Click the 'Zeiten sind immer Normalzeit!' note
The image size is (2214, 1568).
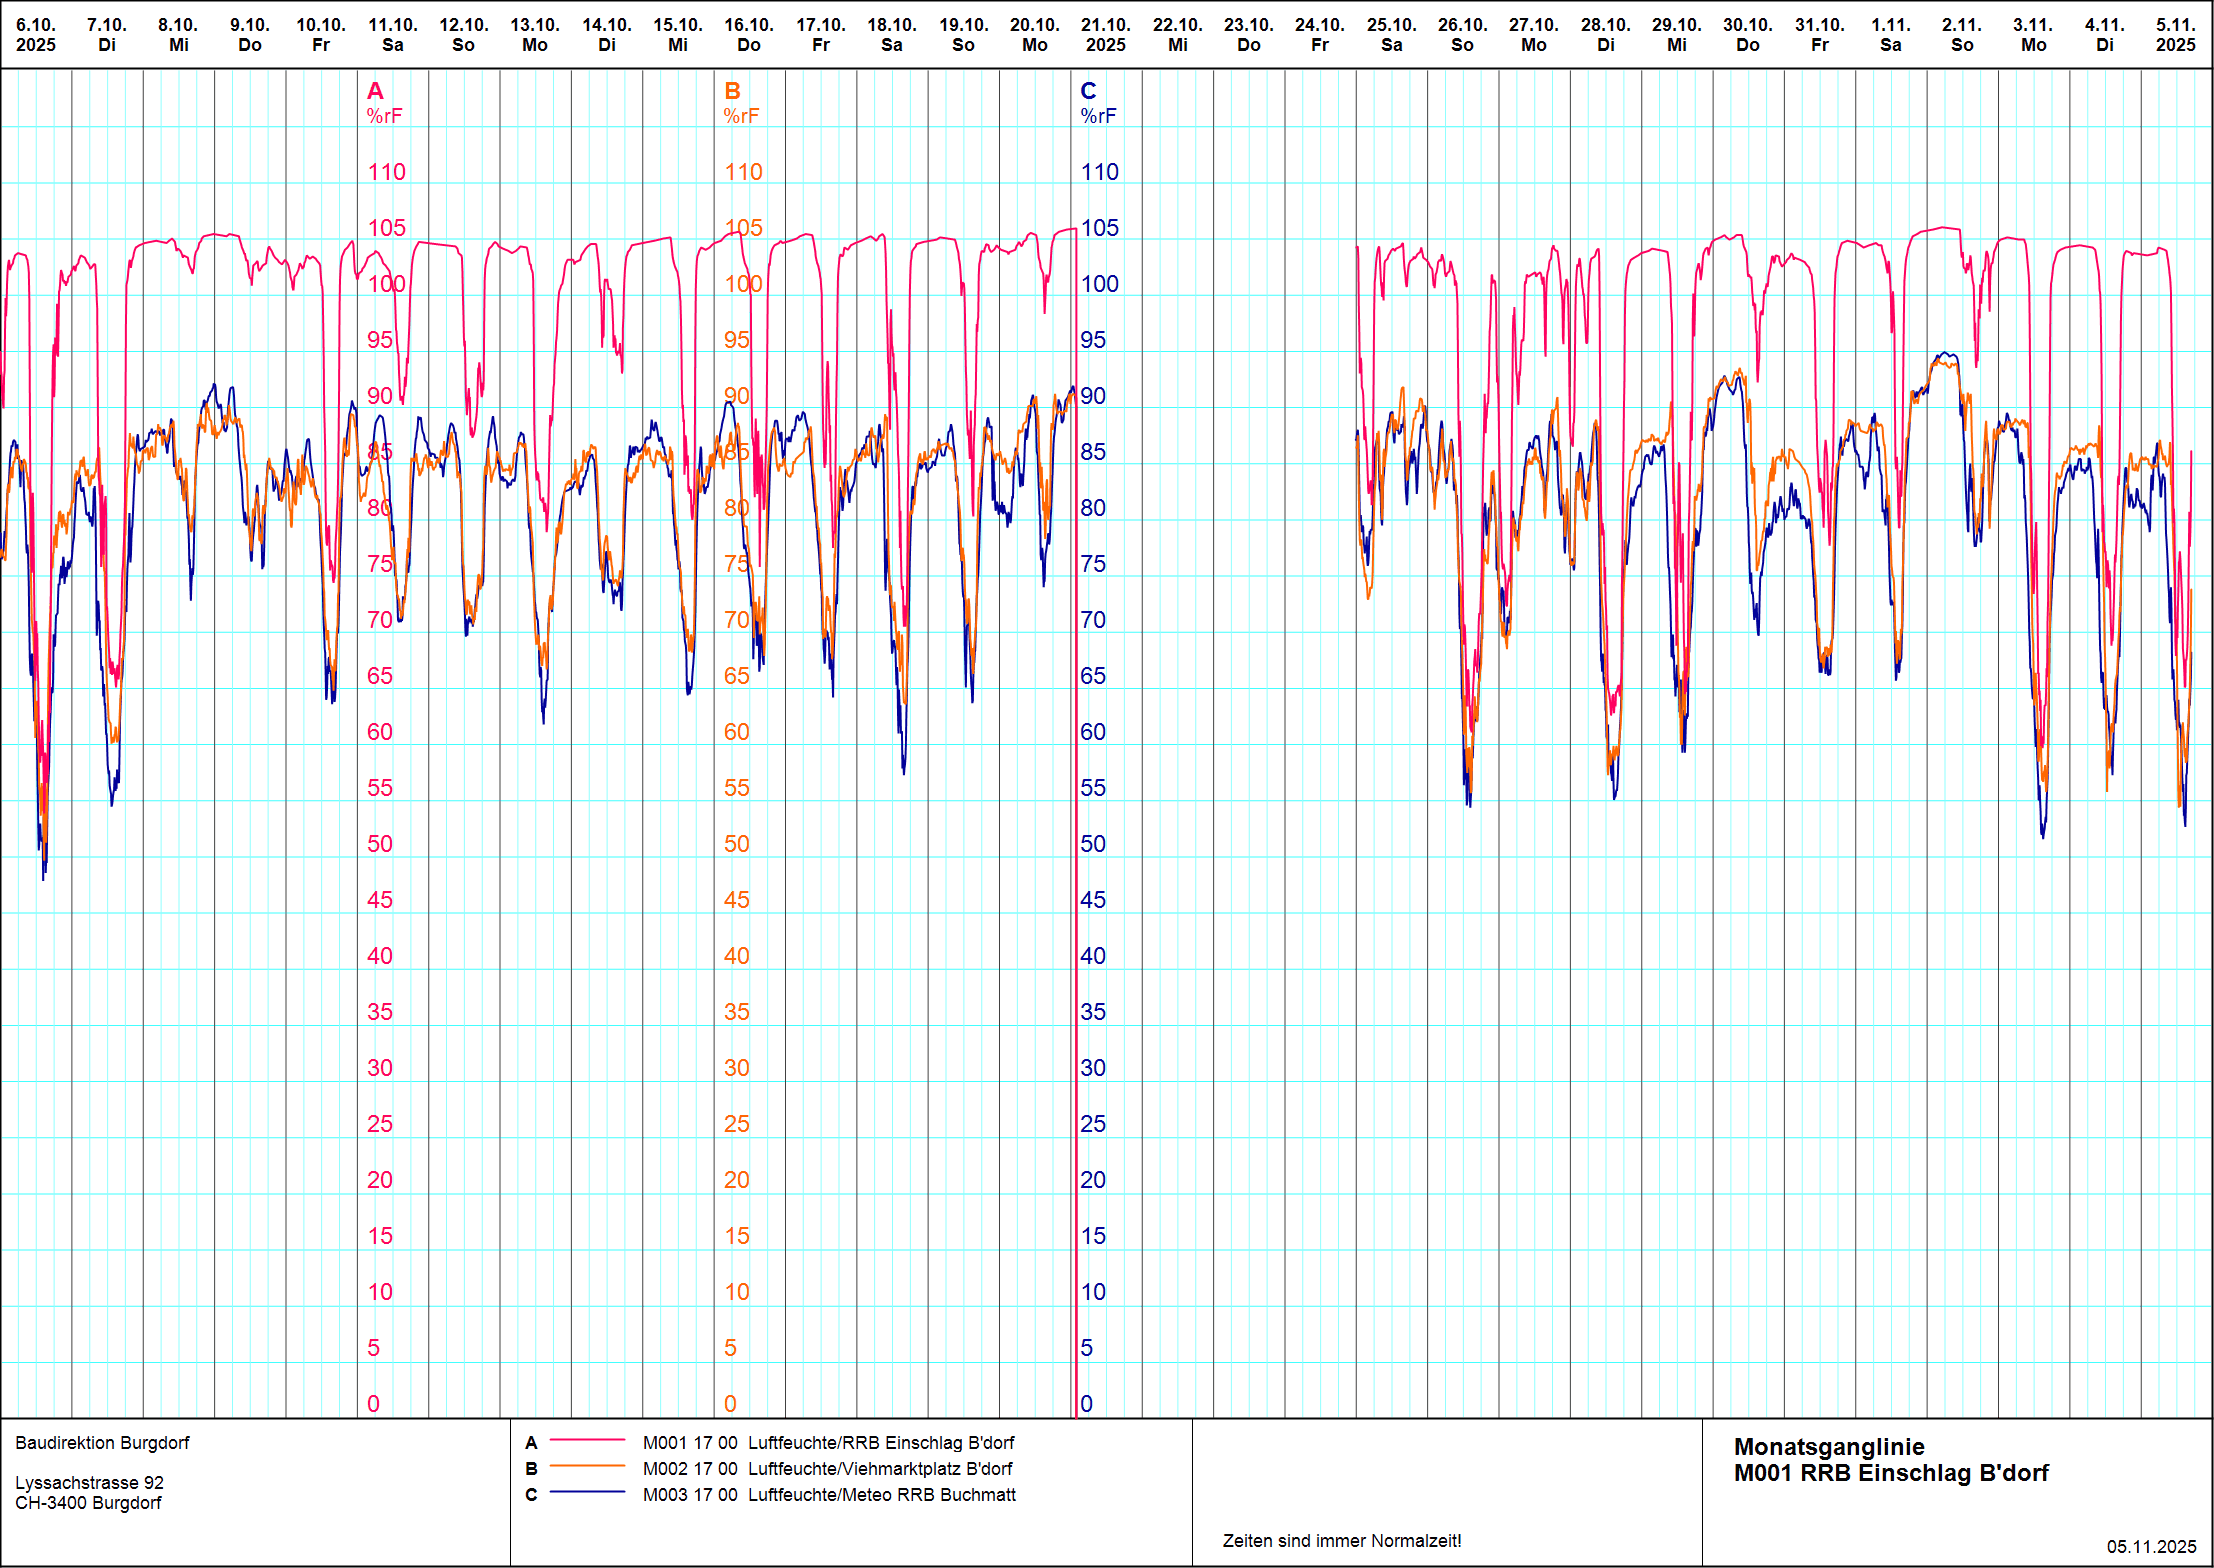(1341, 1541)
